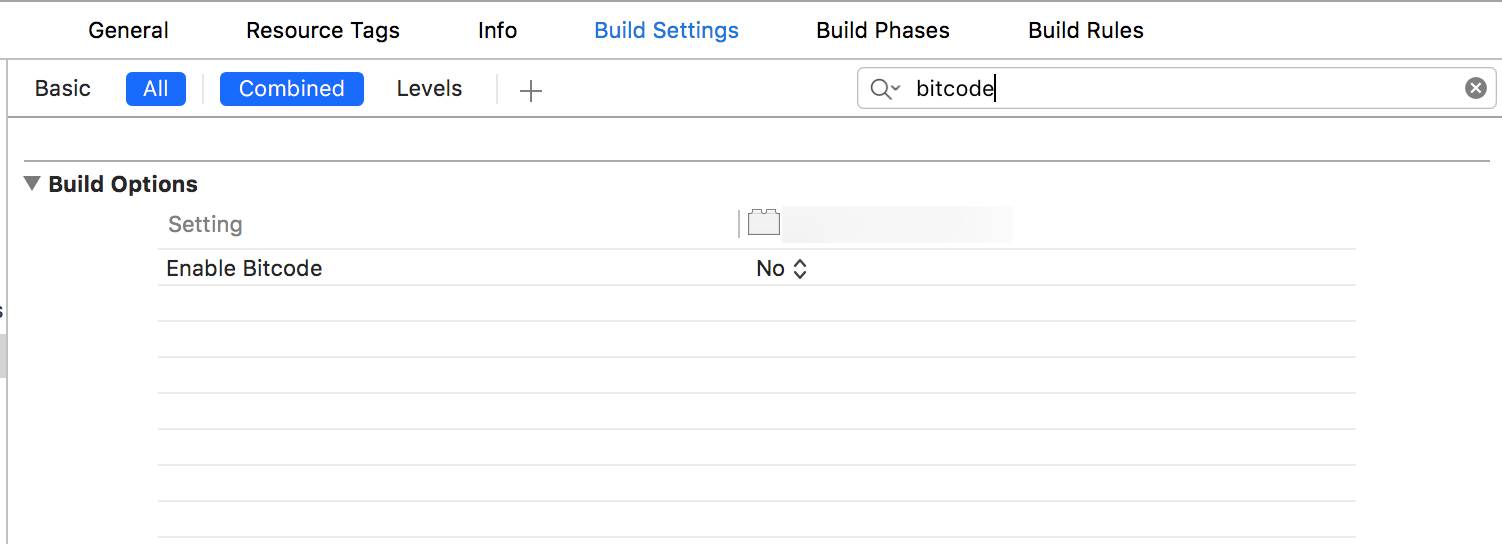
Task: Add a build setting with plus icon
Action: [531, 90]
